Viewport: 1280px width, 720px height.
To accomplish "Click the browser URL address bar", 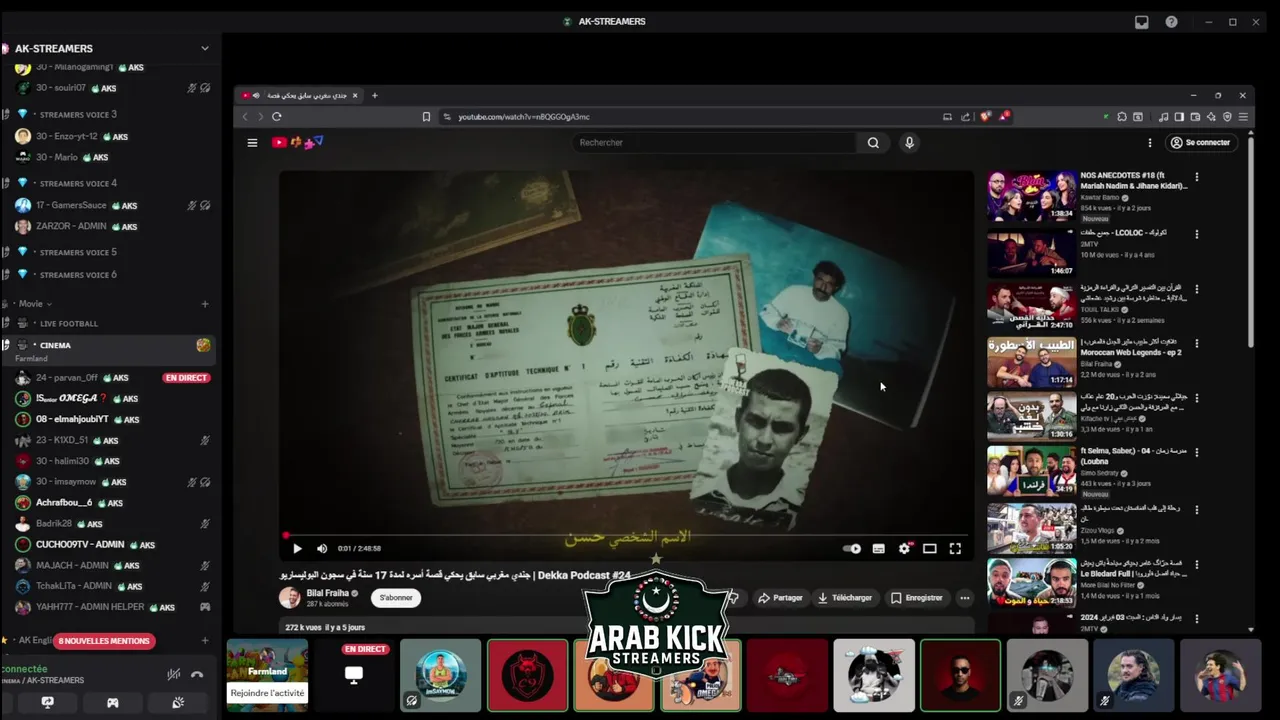I will pyautogui.click(x=690, y=117).
